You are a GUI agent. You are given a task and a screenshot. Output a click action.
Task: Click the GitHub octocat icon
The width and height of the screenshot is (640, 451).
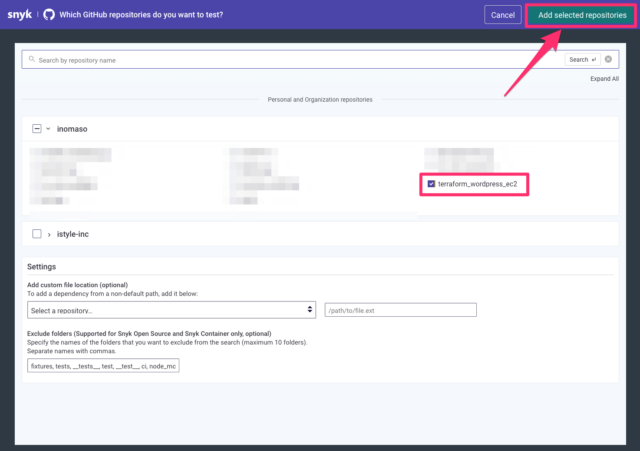pyautogui.click(x=49, y=15)
